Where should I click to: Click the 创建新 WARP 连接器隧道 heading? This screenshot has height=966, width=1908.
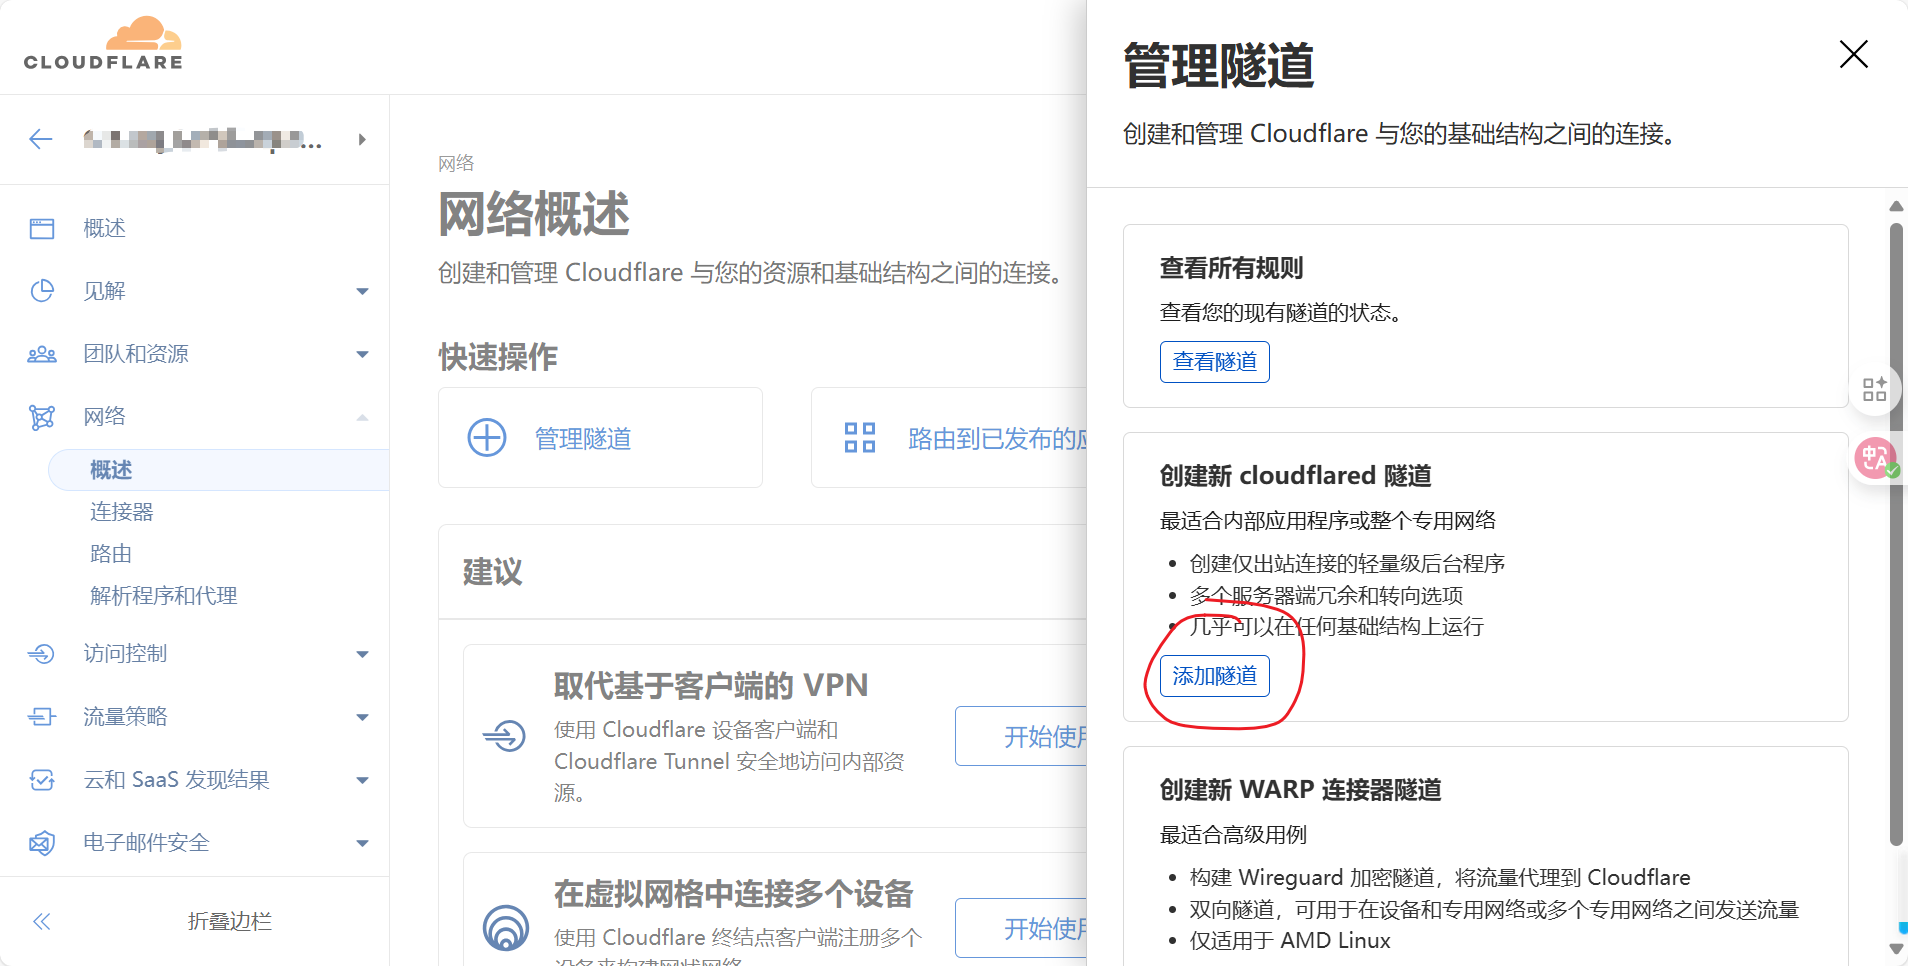coord(1301,790)
